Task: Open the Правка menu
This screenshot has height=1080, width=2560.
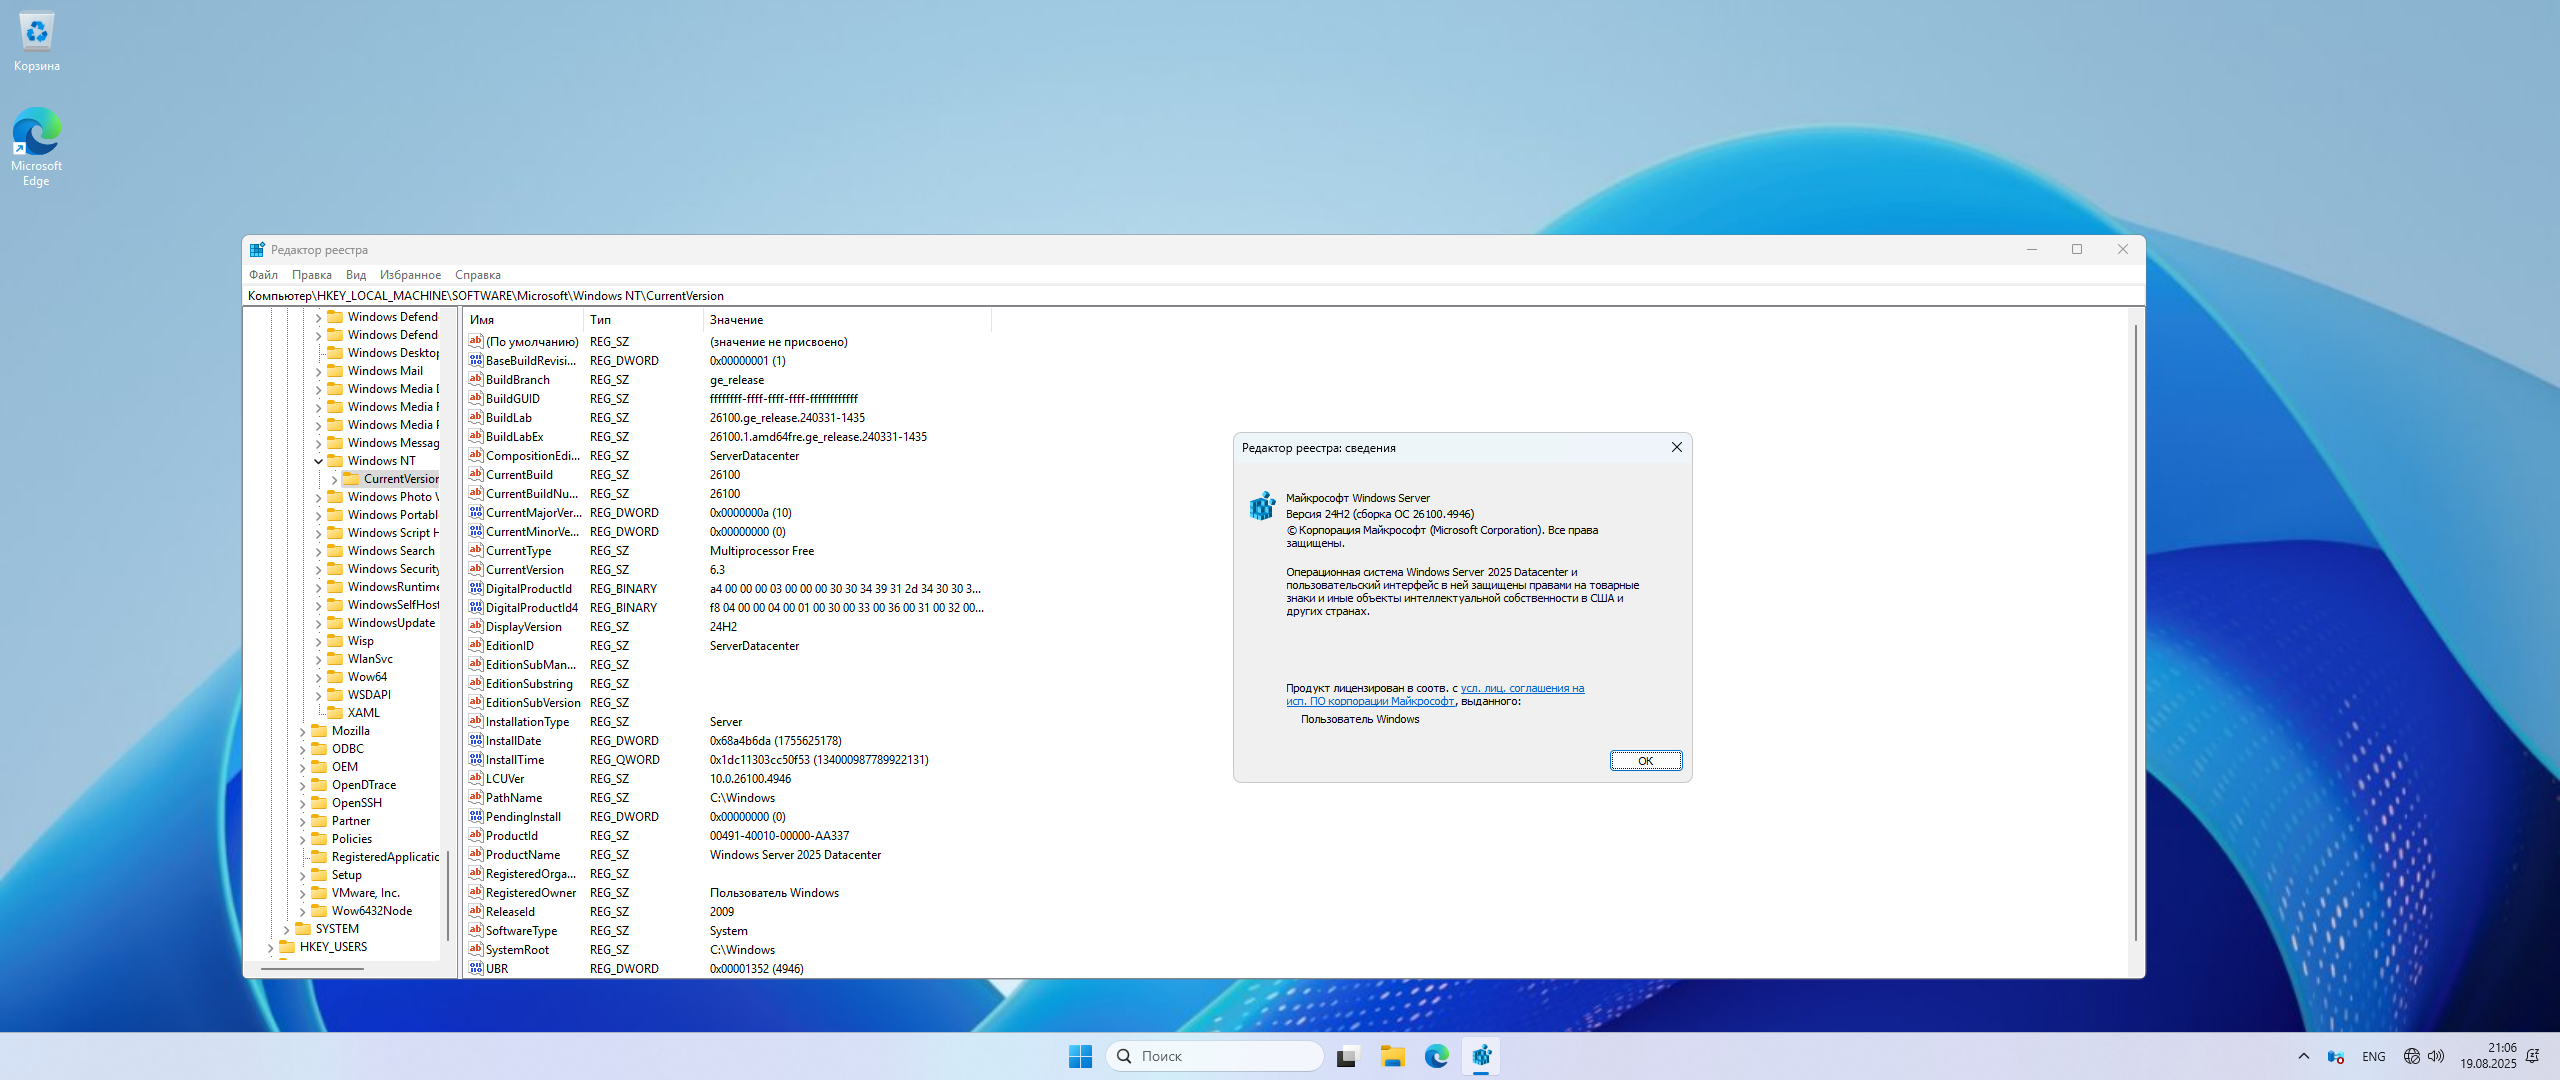Action: click(x=312, y=274)
